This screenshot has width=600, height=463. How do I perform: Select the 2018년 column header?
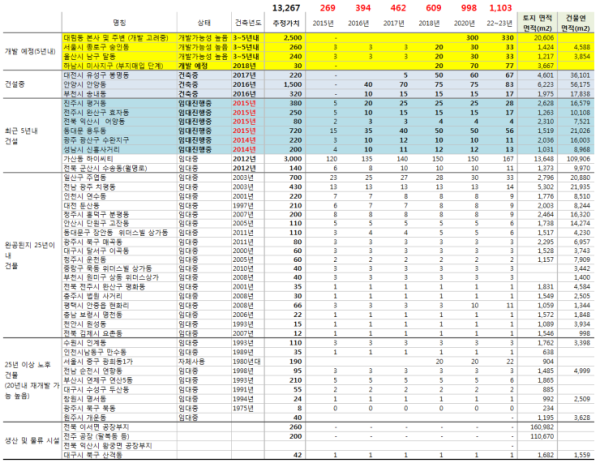[429, 23]
